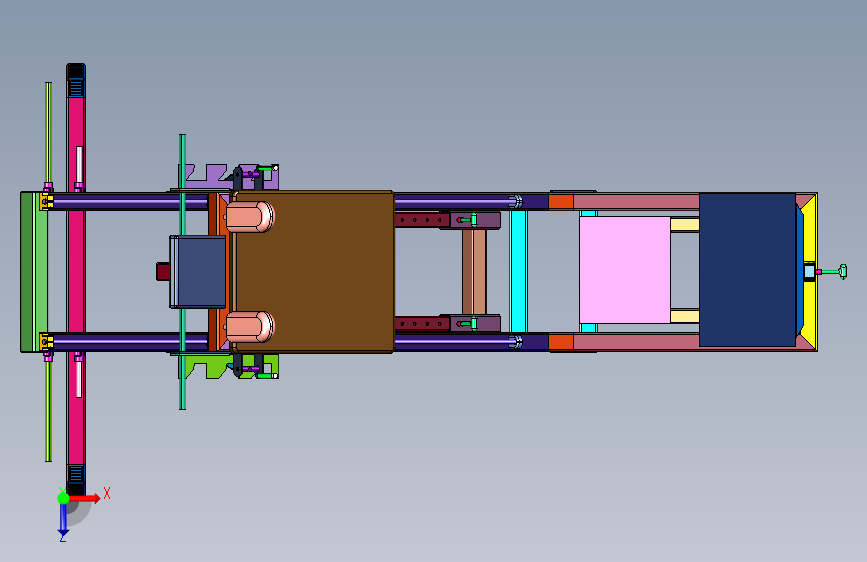Select the lower pale yellow spacer bar
This screenshot has height=562, width=867.
click(685, 316)
